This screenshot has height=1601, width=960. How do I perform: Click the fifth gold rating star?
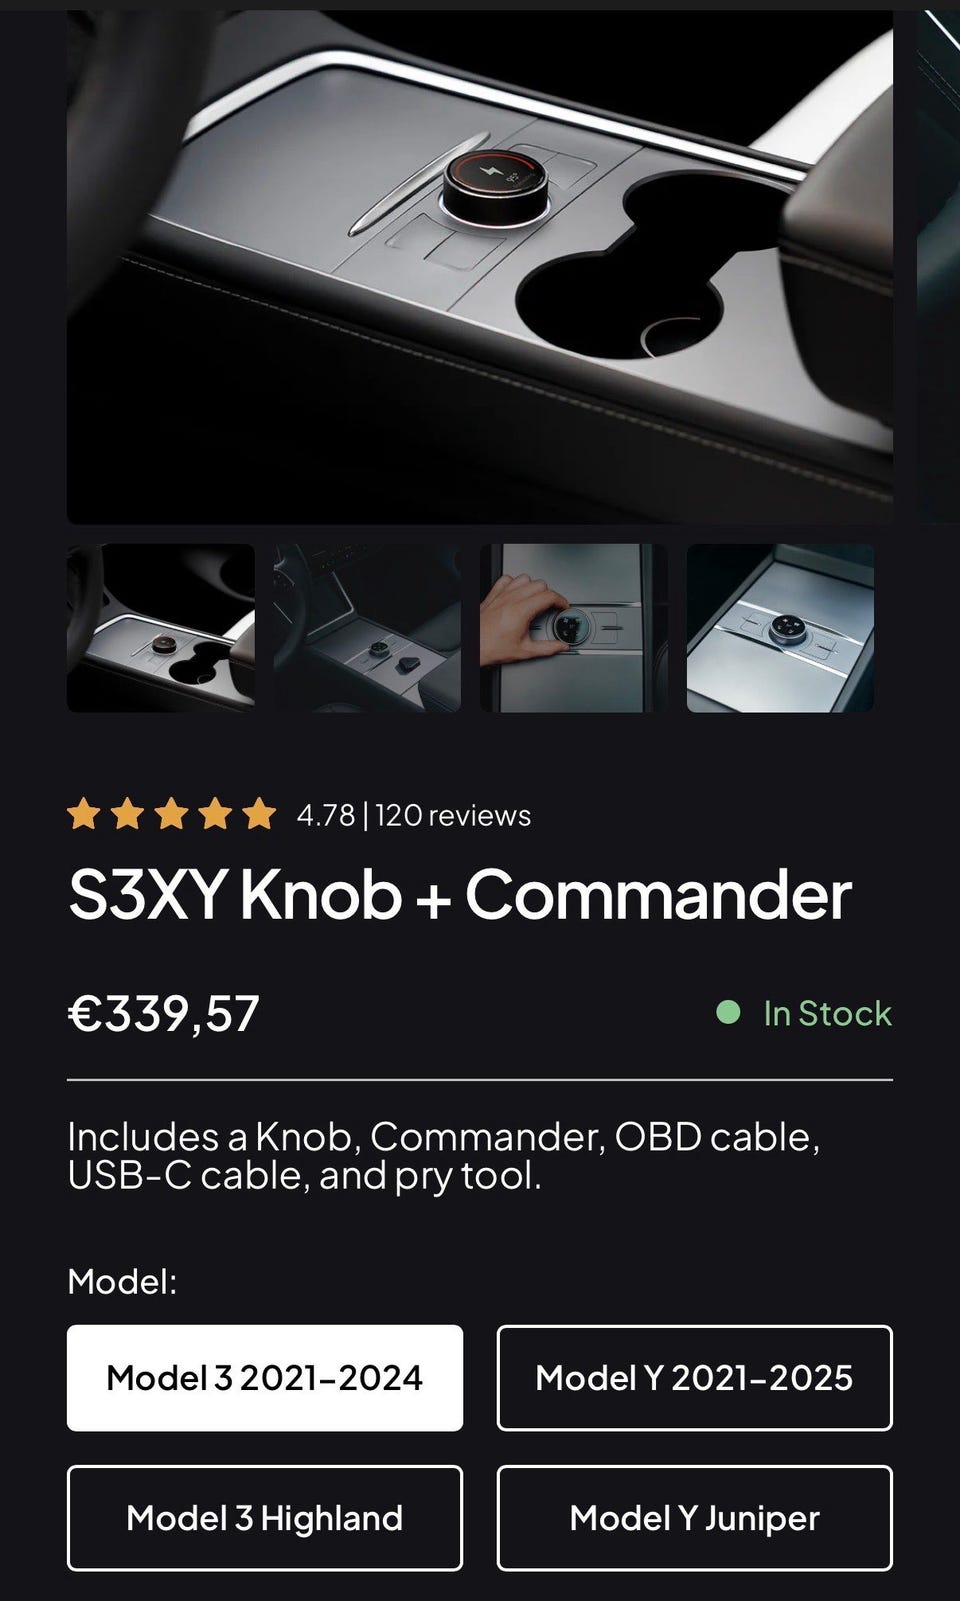pos(259,815)
